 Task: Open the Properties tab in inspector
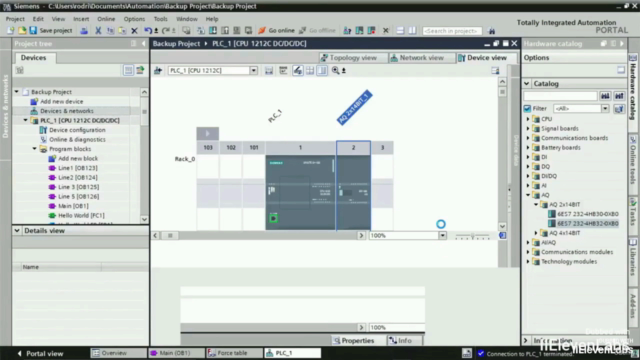(353, 340)
